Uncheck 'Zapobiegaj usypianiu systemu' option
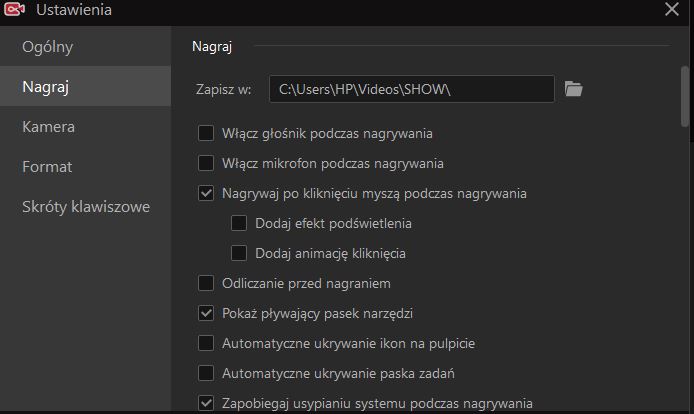 206,403
